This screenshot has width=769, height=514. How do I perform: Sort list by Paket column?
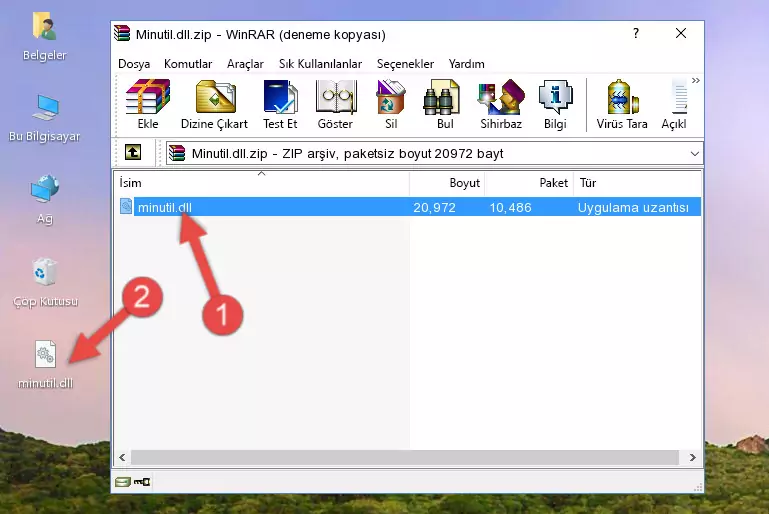coord(529,183)
